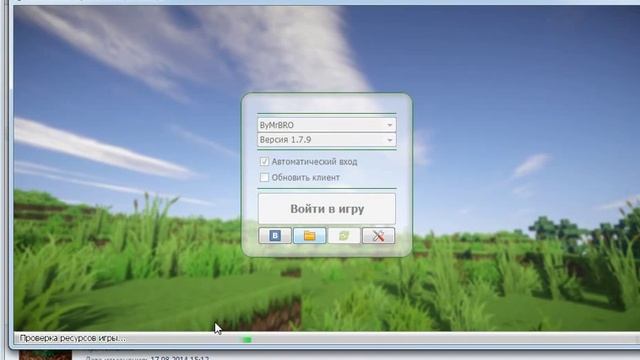Click the thumbnail in the window behind
The image size is (640, 360).
click(45, 355)
